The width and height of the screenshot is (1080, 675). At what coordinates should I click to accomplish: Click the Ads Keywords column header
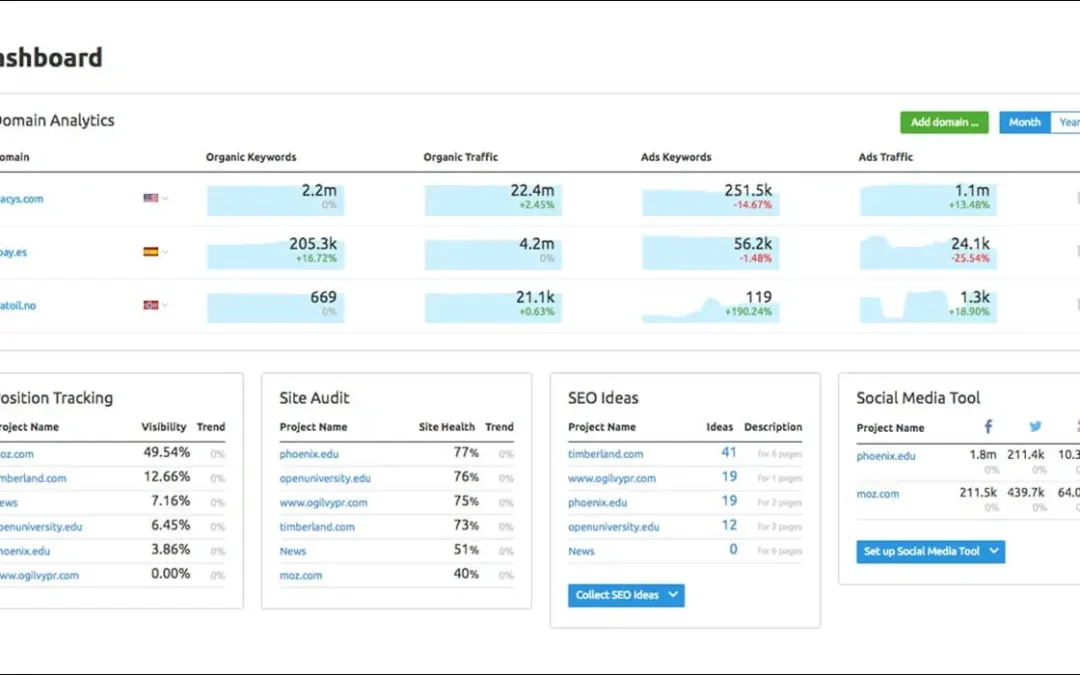676,157
